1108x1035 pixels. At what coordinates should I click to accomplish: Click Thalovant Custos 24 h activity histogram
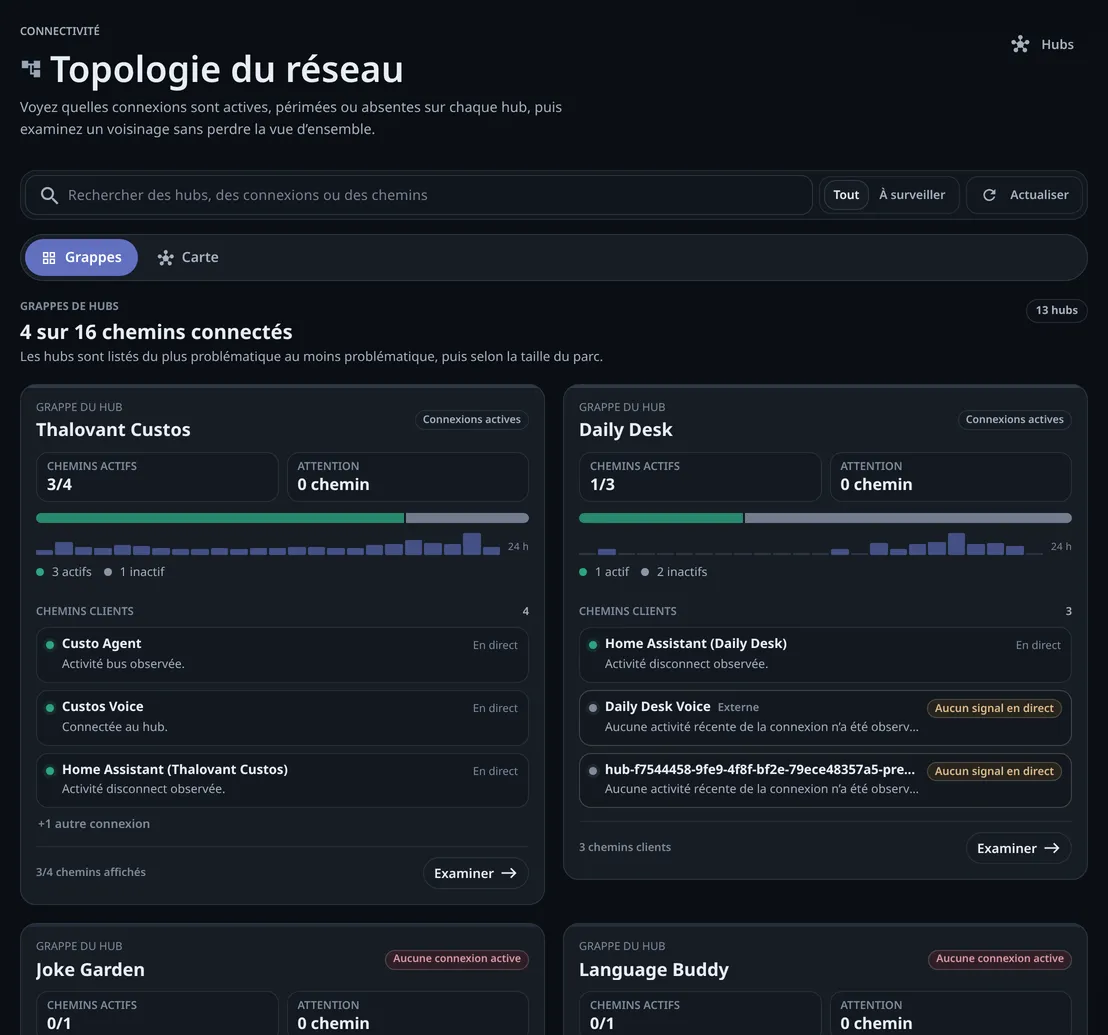coord(269,544)
